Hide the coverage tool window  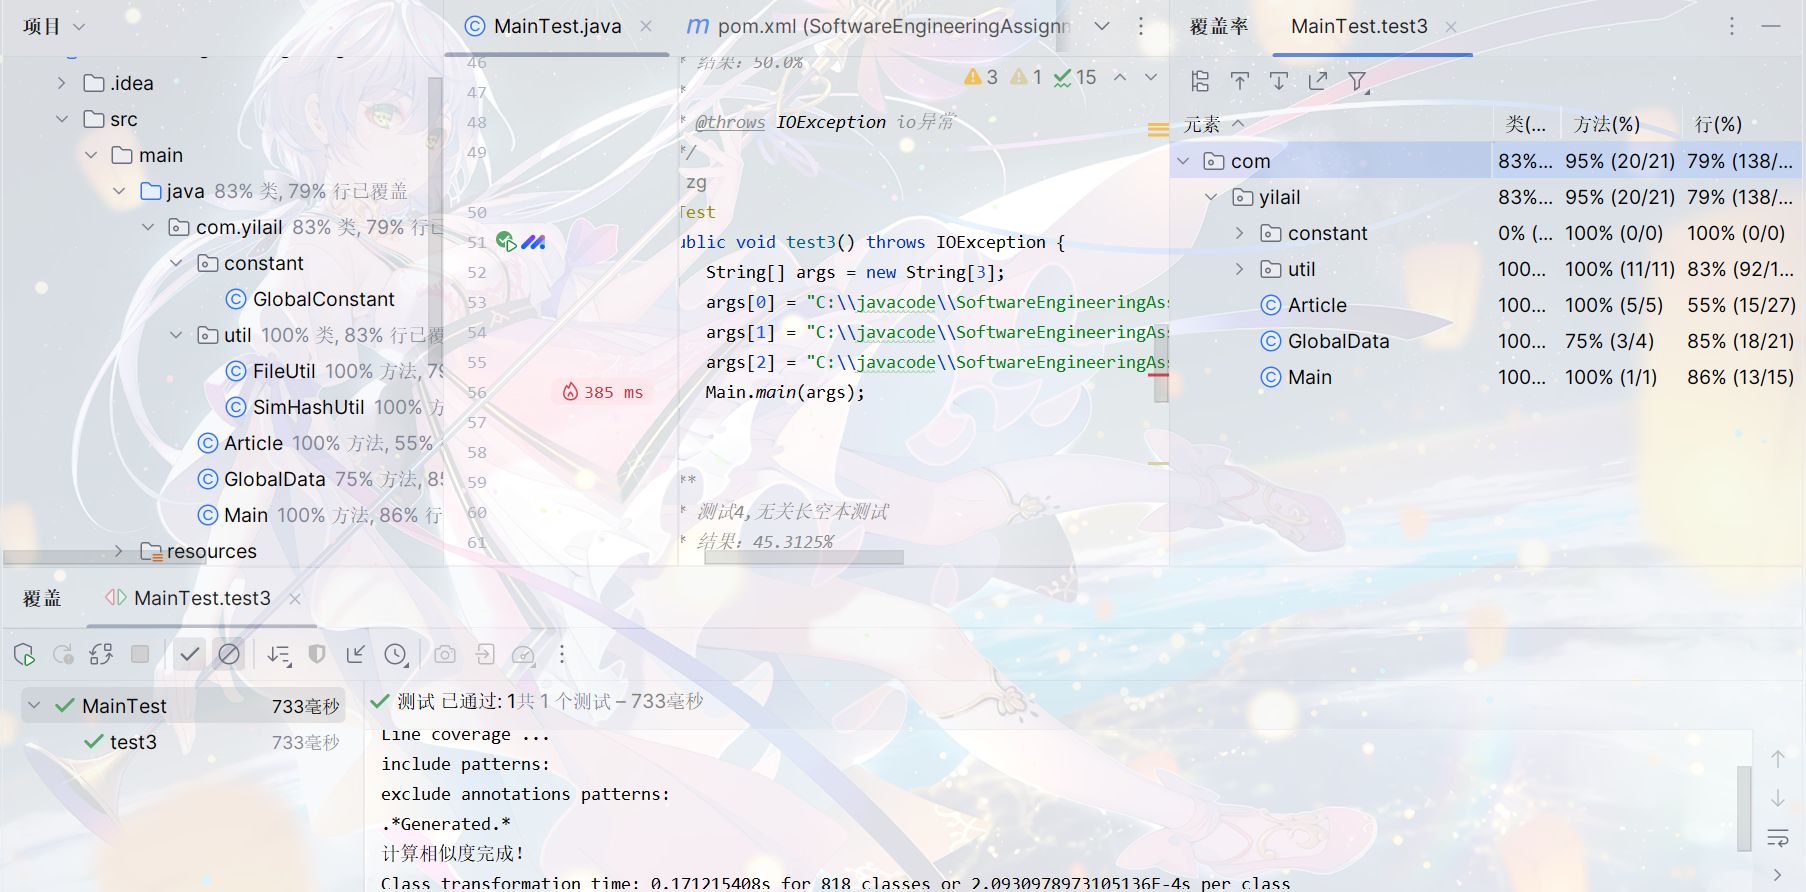[1771, 26]
